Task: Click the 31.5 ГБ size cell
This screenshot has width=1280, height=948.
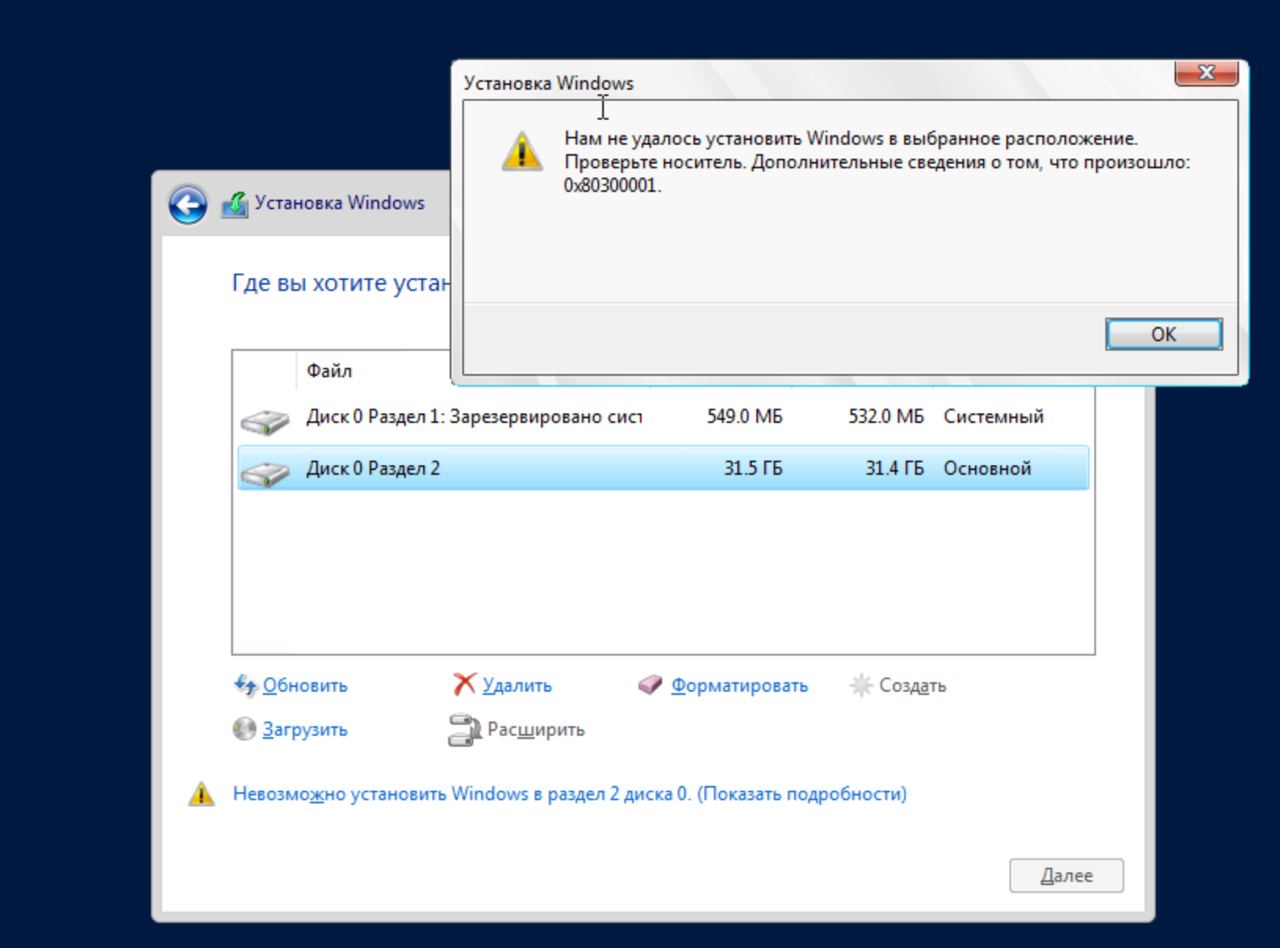Action: (x=753, y=468)
